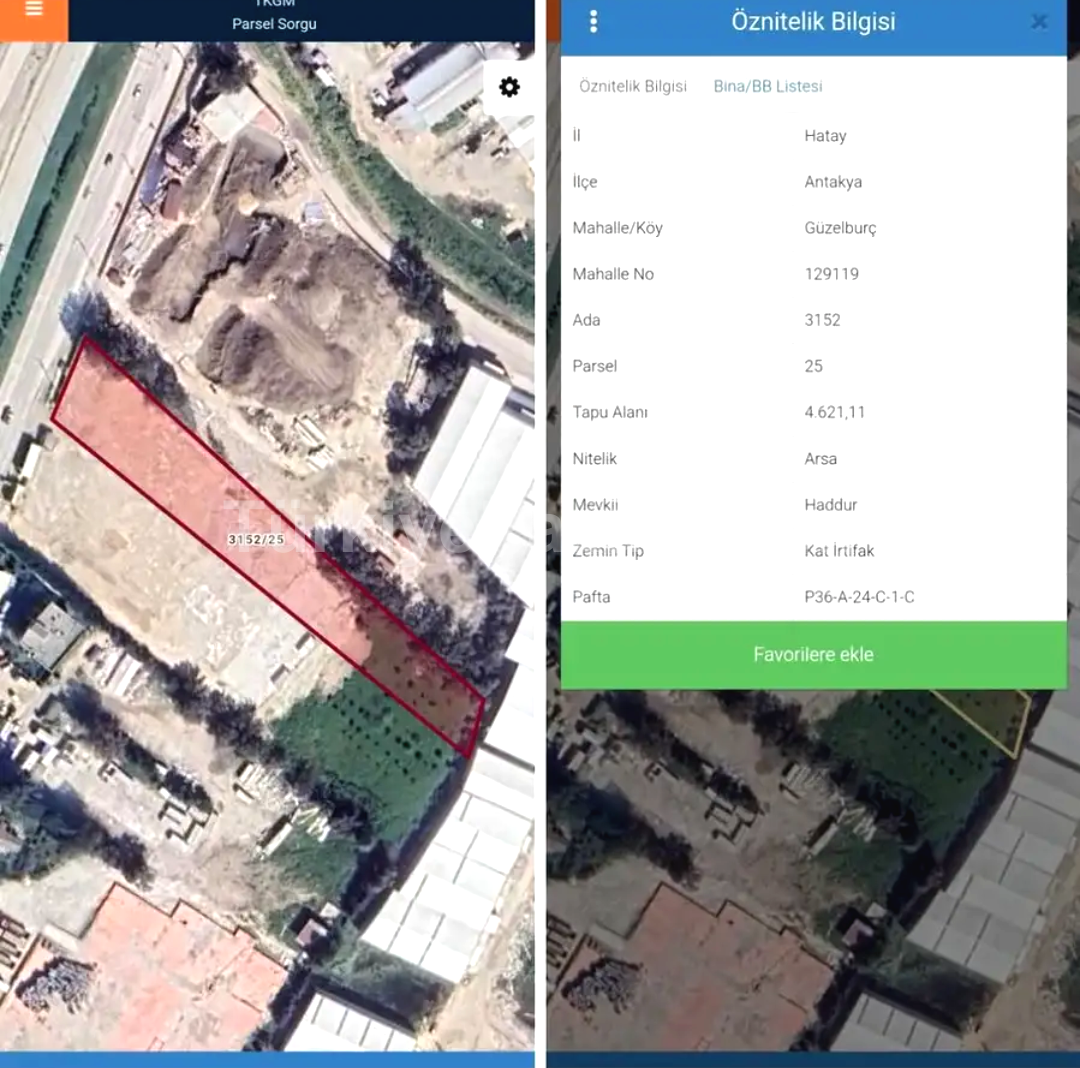Select the Mahalle/Köy value Güzelburç
The height and width of the screenshot is (1068, 1080).
pos(840,228)
